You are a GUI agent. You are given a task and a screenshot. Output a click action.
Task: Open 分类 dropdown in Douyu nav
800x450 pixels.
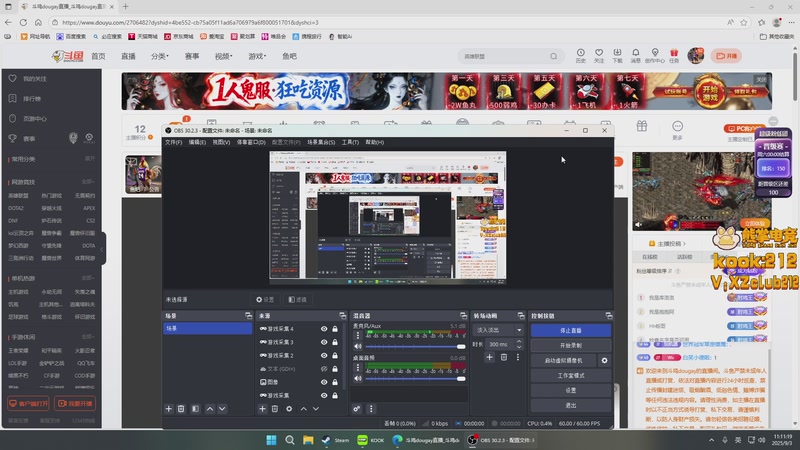point(160,56)
